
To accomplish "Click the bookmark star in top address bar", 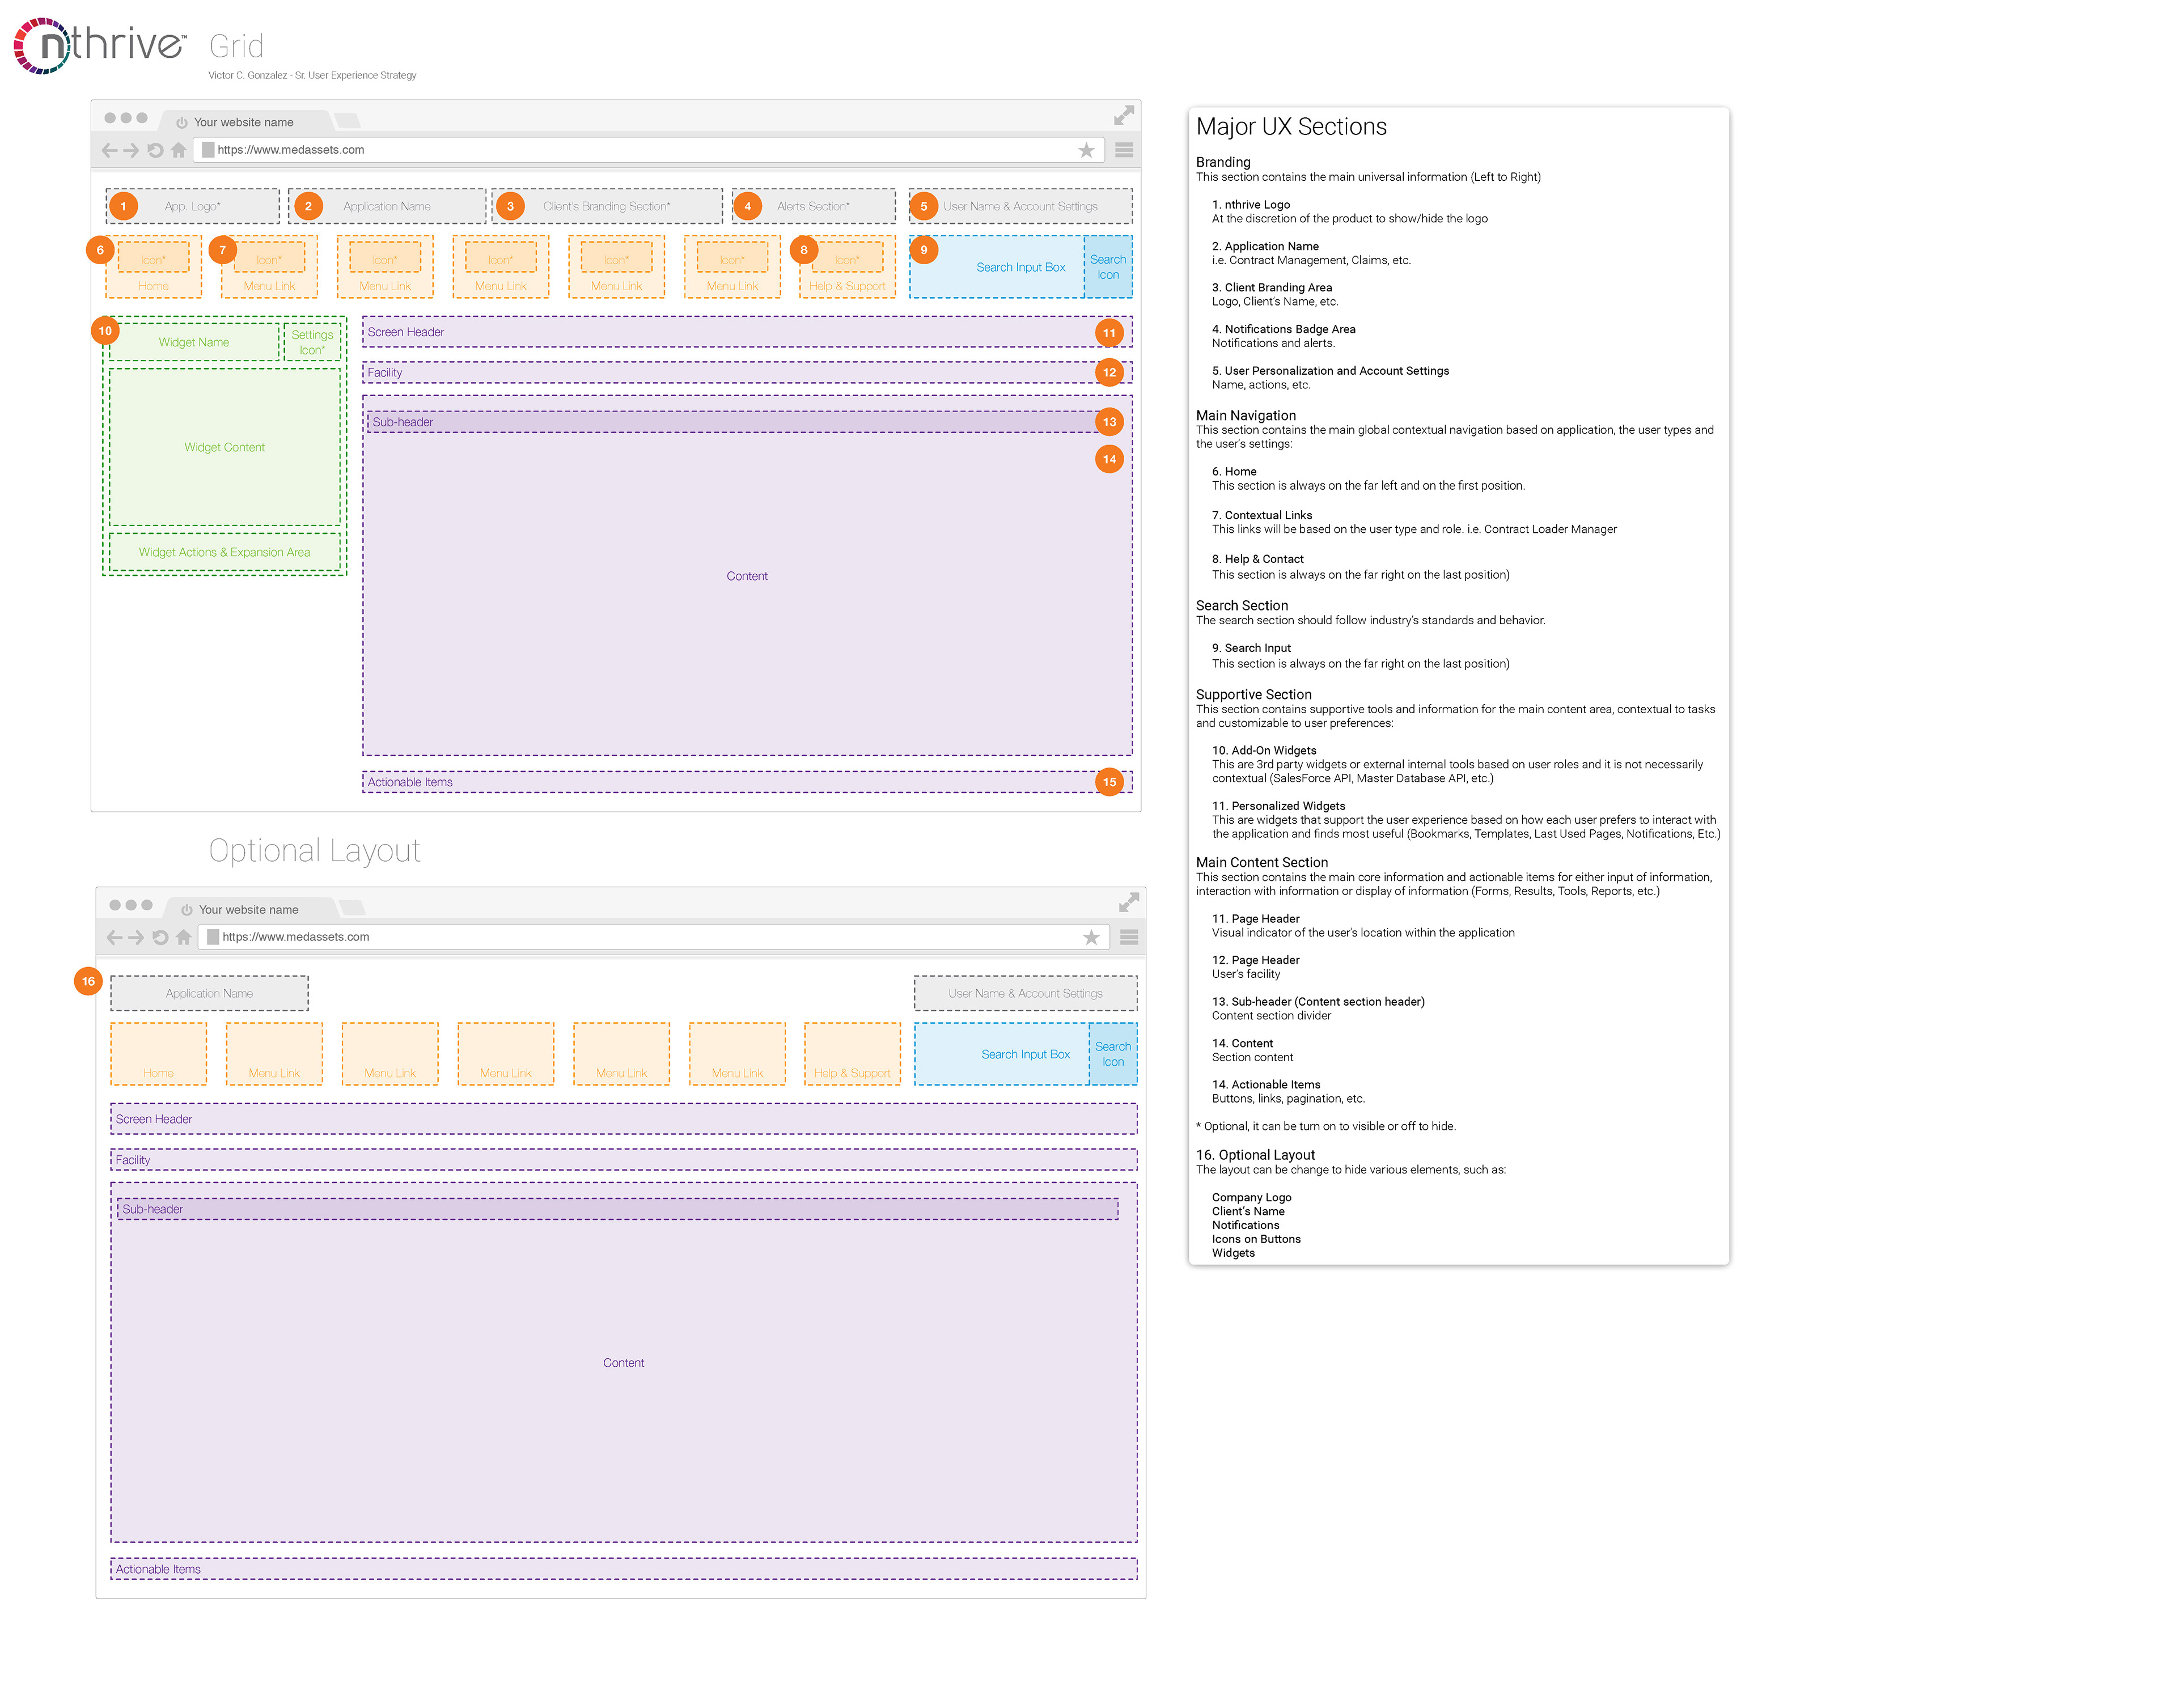I will [x=1086, y=150].
